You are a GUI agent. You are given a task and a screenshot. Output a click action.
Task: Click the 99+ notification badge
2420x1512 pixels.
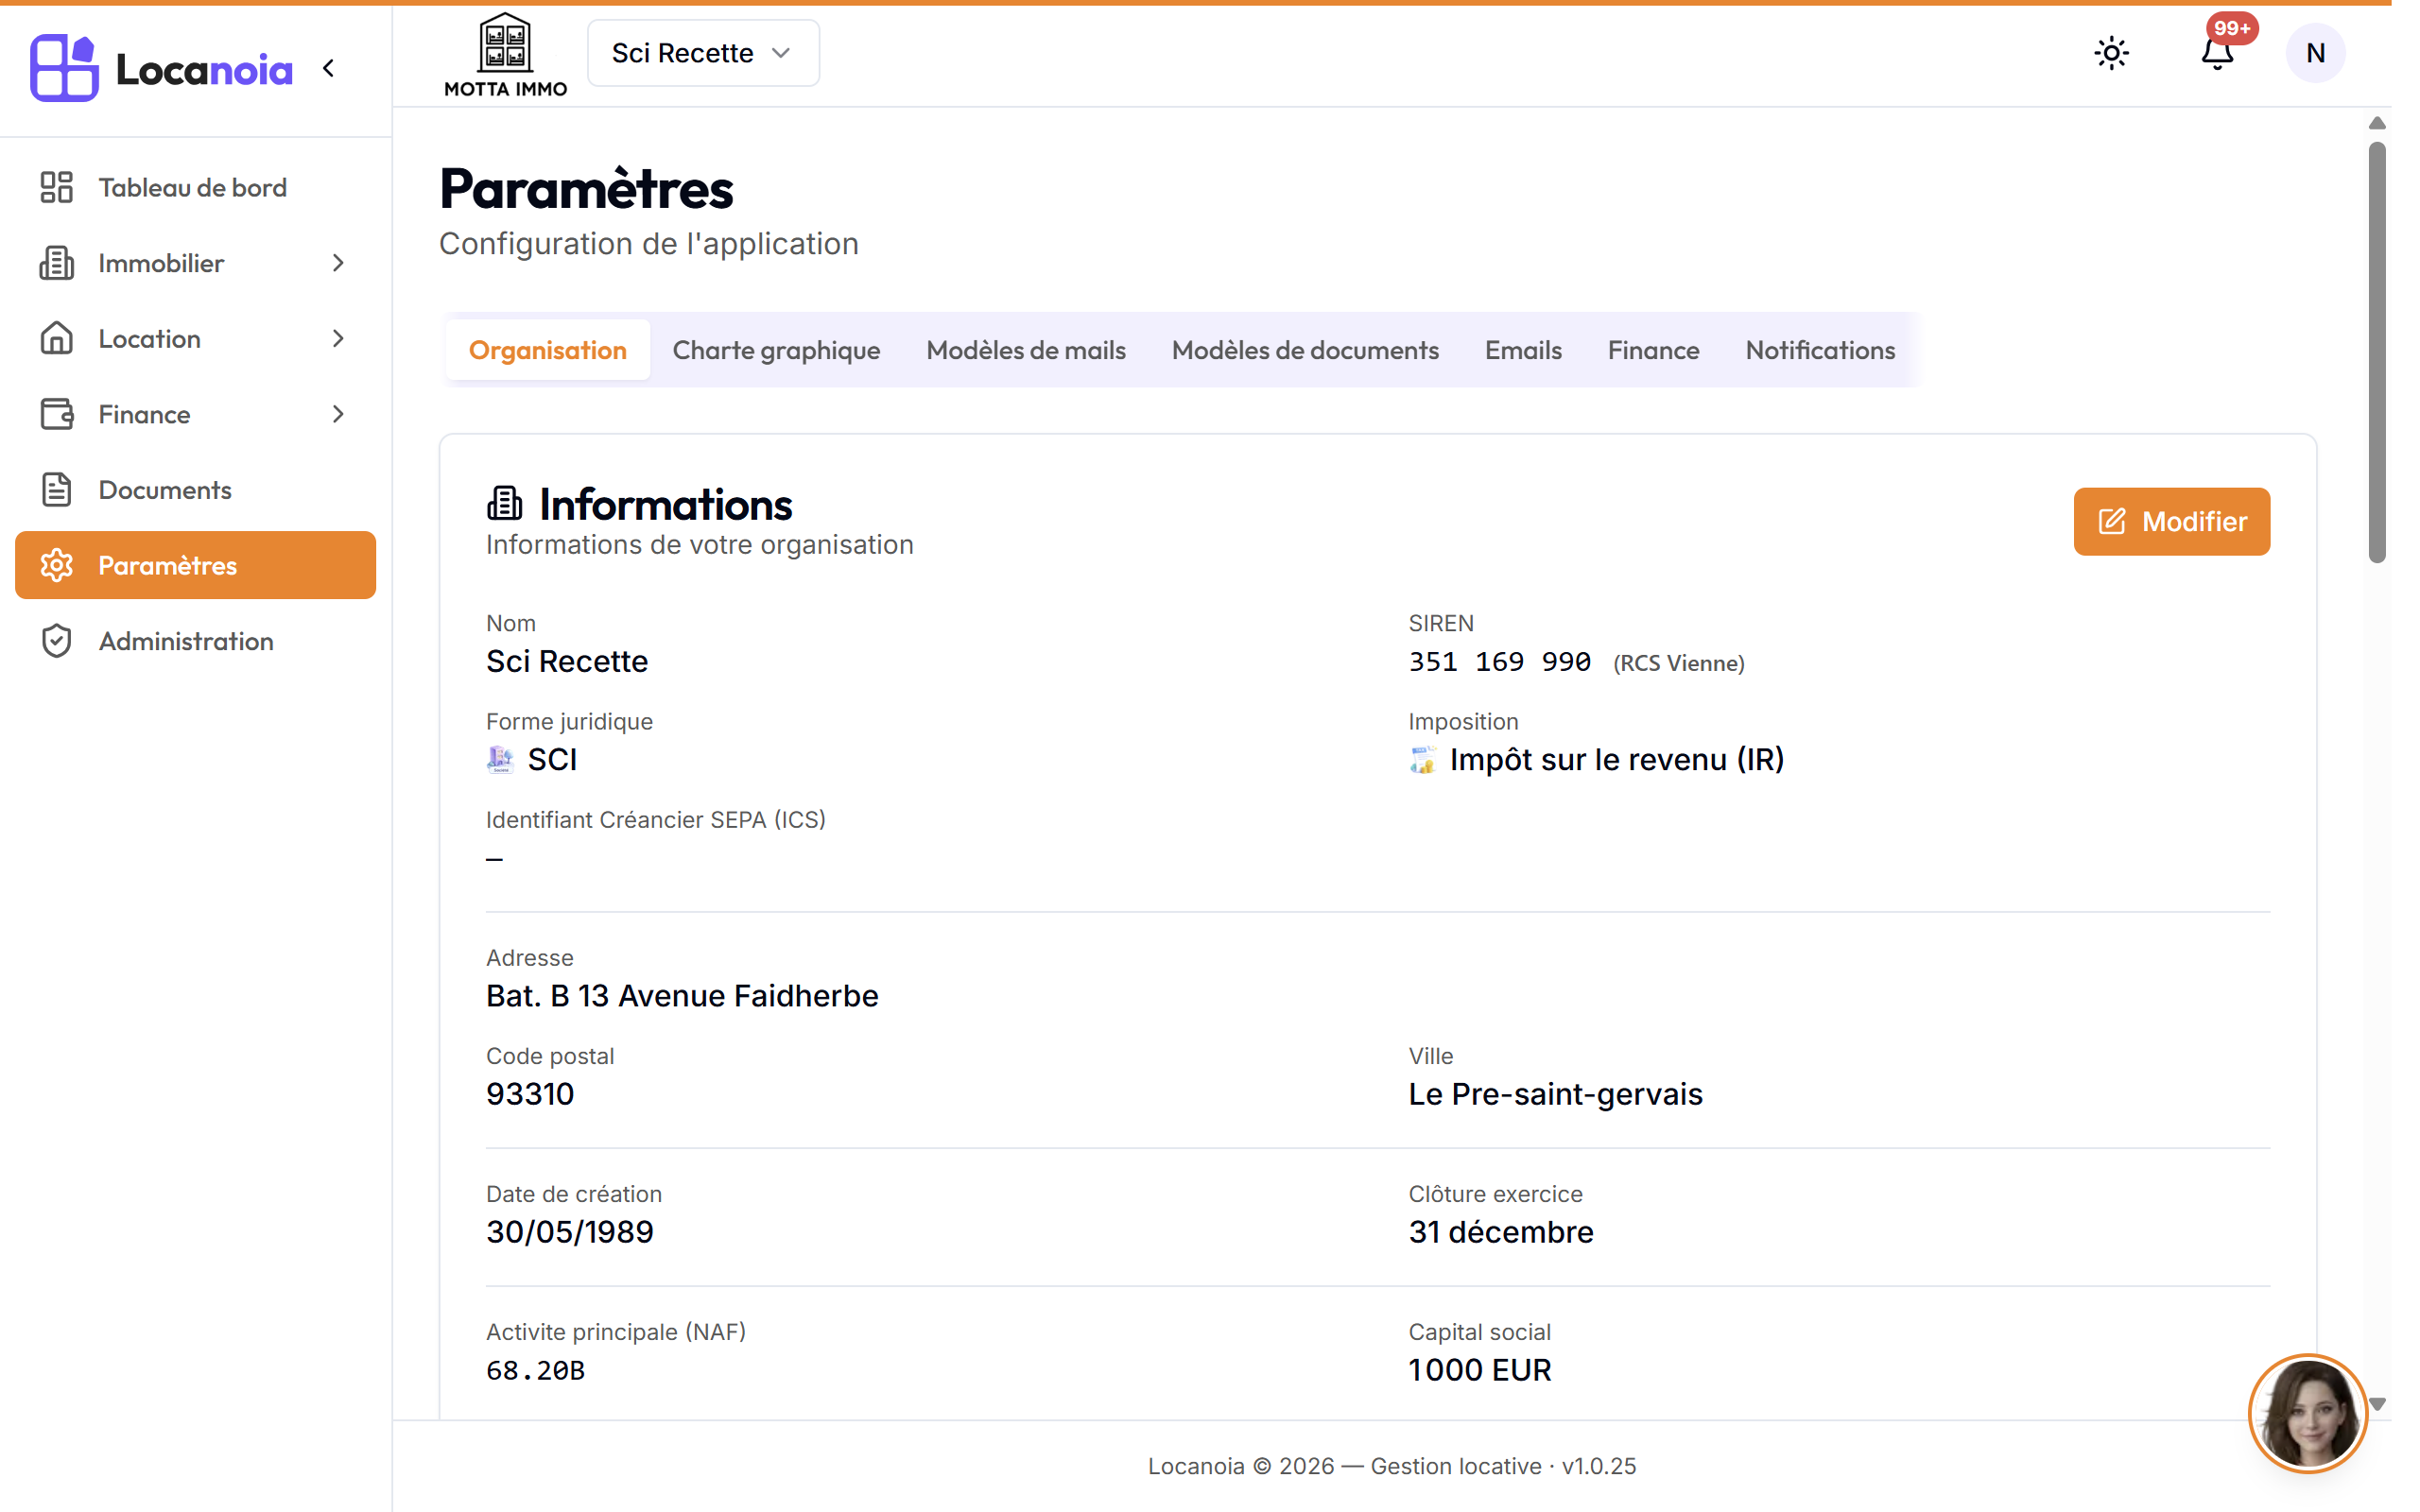(2232, 28)
